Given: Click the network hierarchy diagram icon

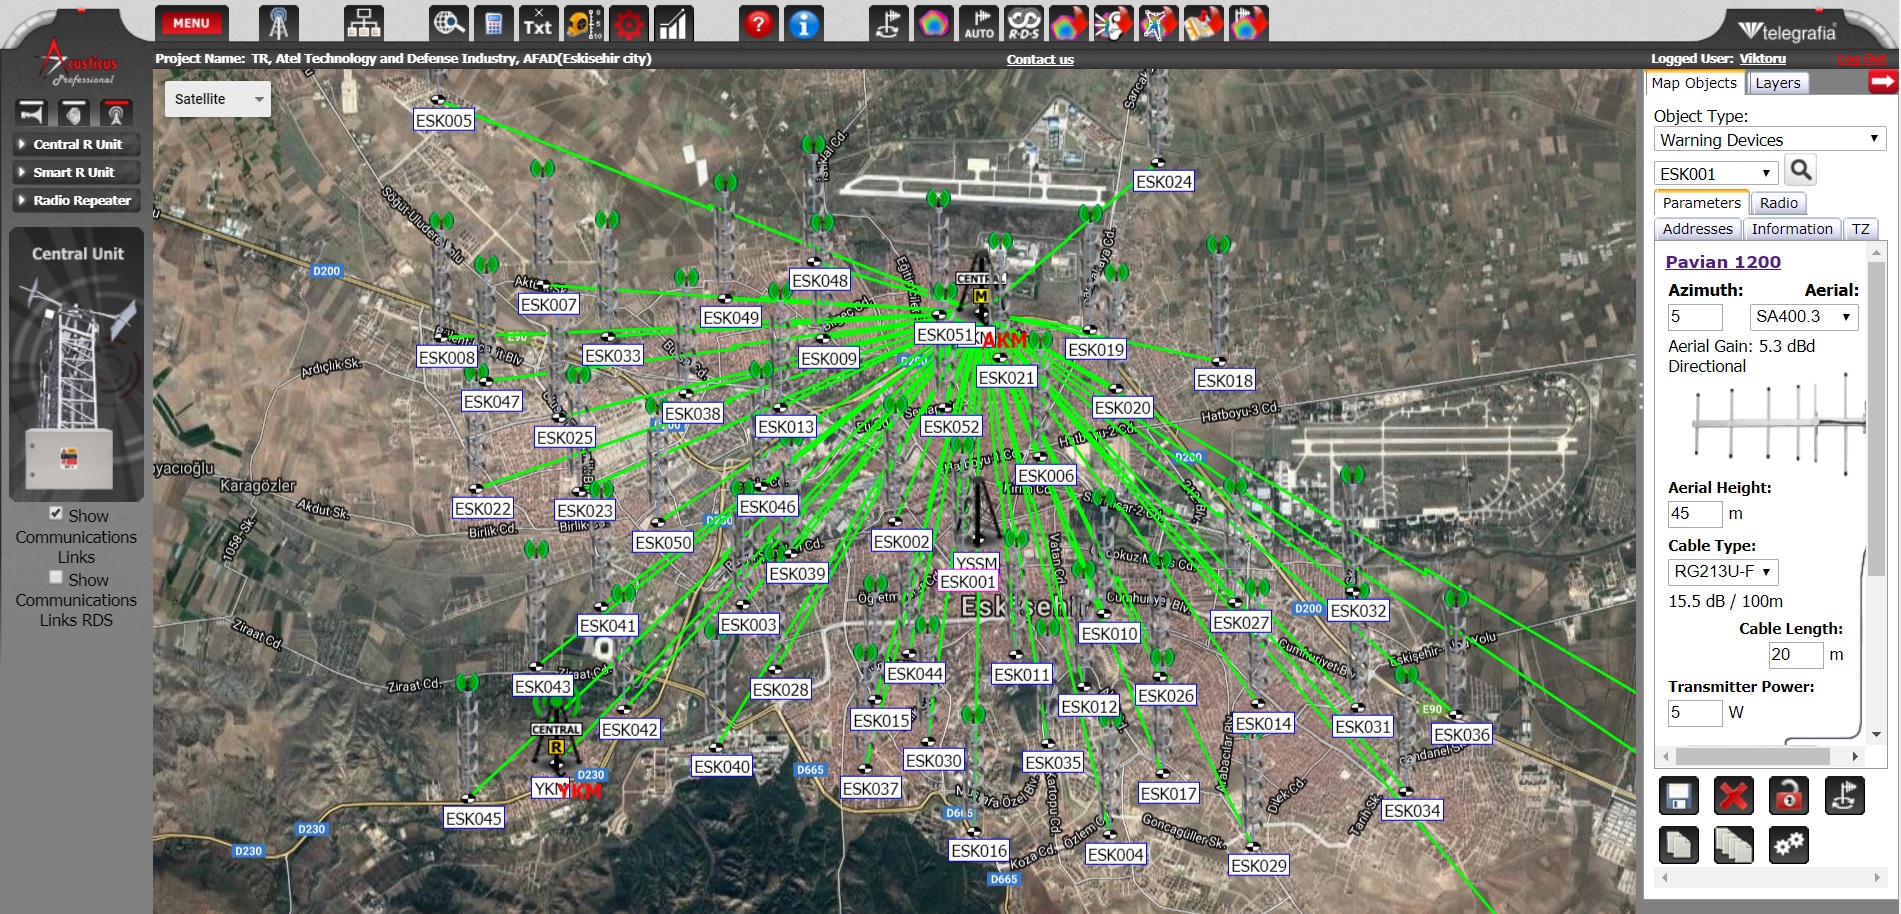Looking at the screenshot, I should click(x=363, y=24).
